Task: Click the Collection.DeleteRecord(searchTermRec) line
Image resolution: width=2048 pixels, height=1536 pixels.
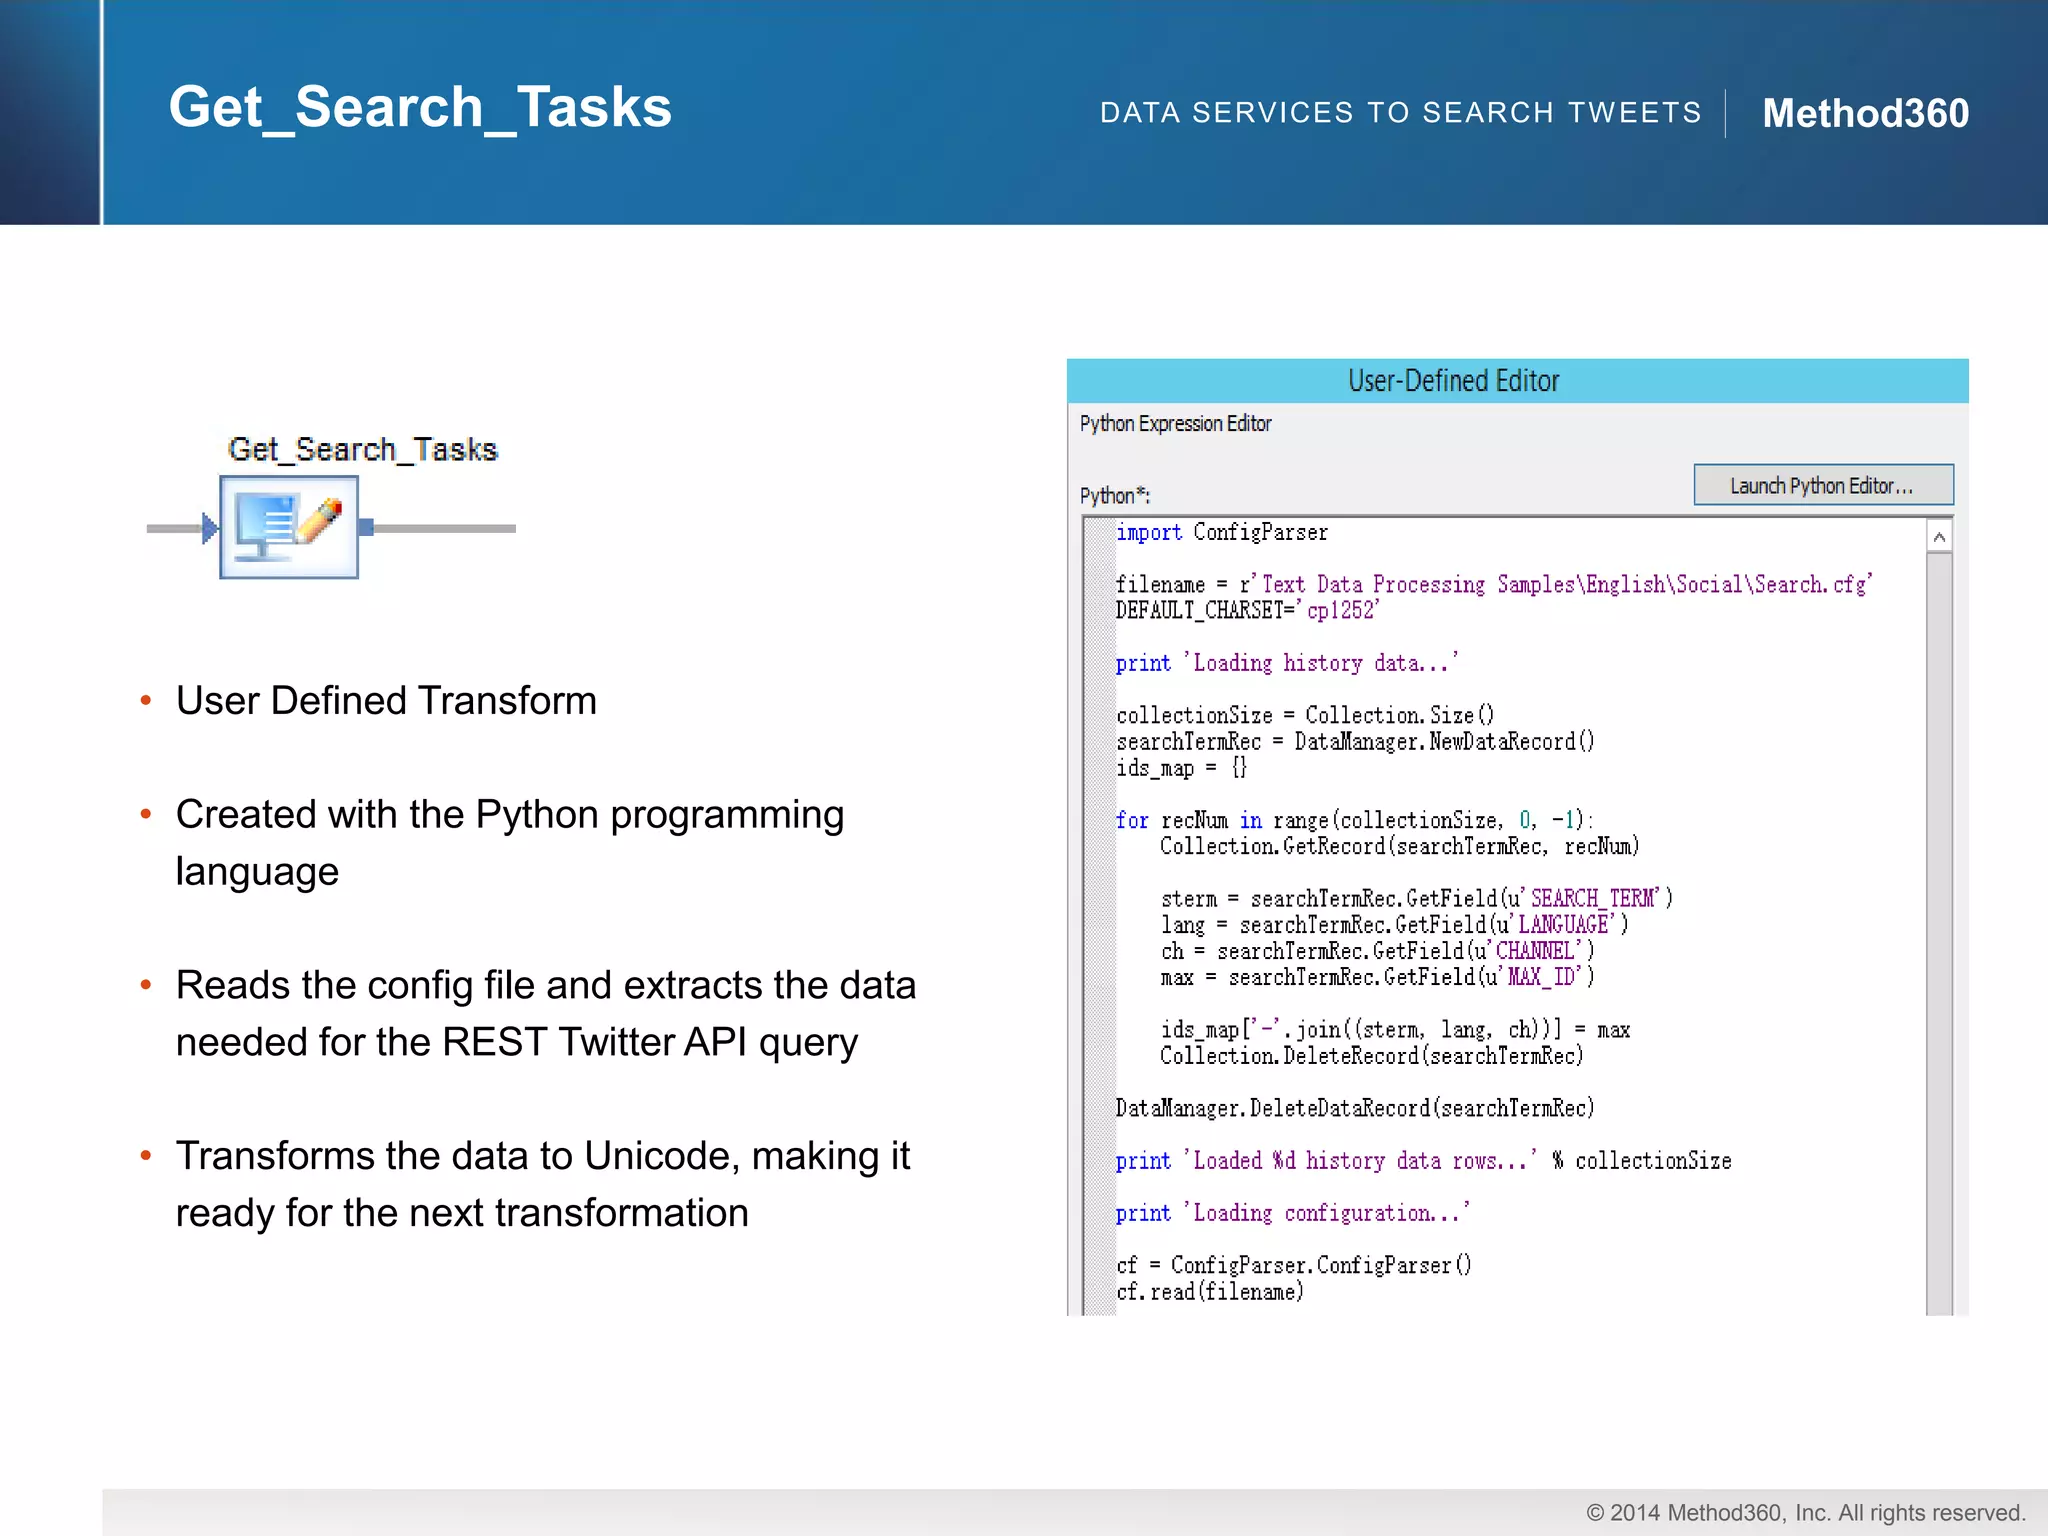Action: pyautogui.click(x=1372, y=1056)
